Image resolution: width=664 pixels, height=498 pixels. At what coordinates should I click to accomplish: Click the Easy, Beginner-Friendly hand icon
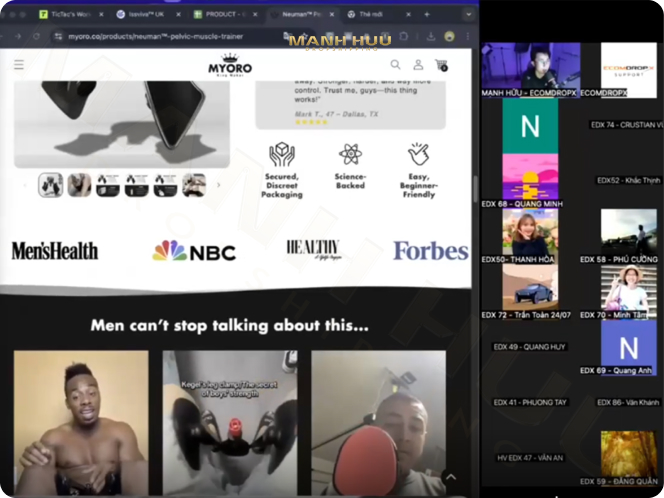(418, 154)
